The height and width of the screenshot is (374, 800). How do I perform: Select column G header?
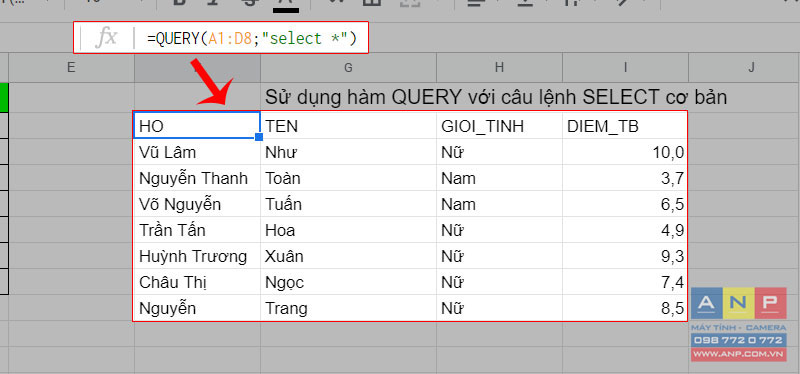[348, 67]
